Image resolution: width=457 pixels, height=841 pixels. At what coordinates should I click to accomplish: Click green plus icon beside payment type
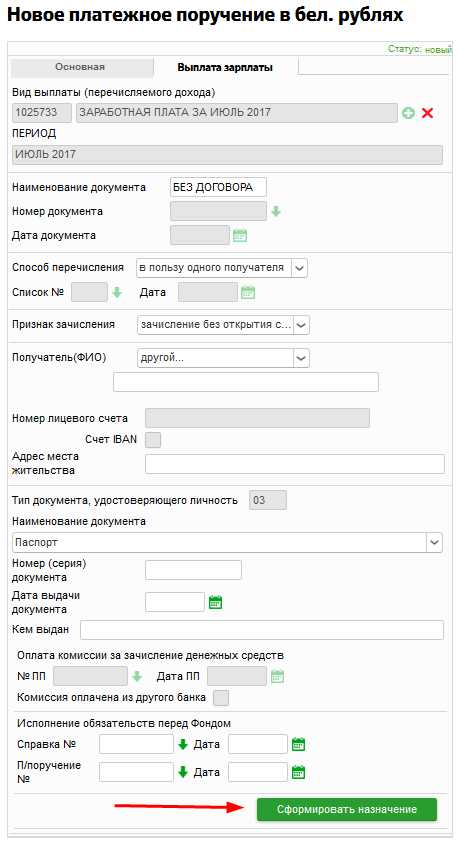(409, 113)
